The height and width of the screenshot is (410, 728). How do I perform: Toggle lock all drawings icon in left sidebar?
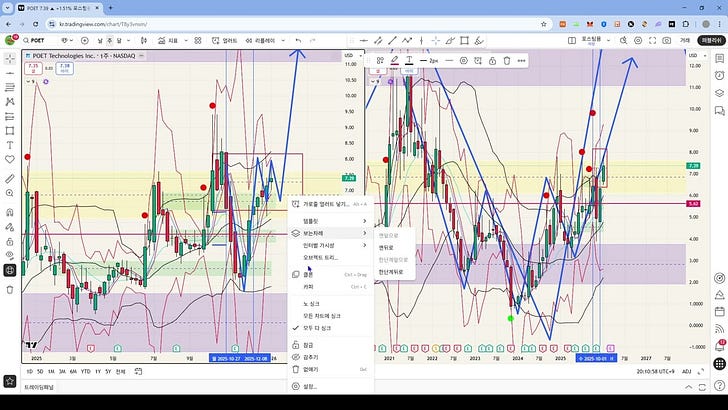(x=10, y=241)
